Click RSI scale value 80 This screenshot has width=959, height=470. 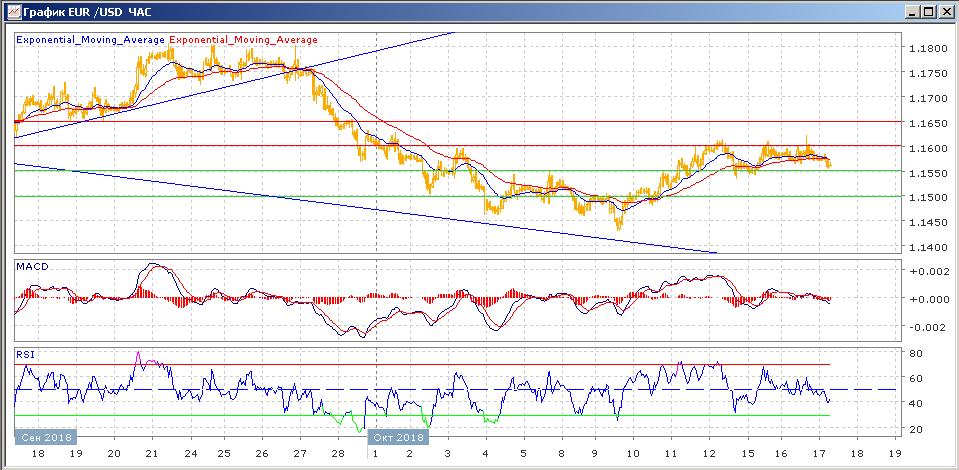pos(916,353)
